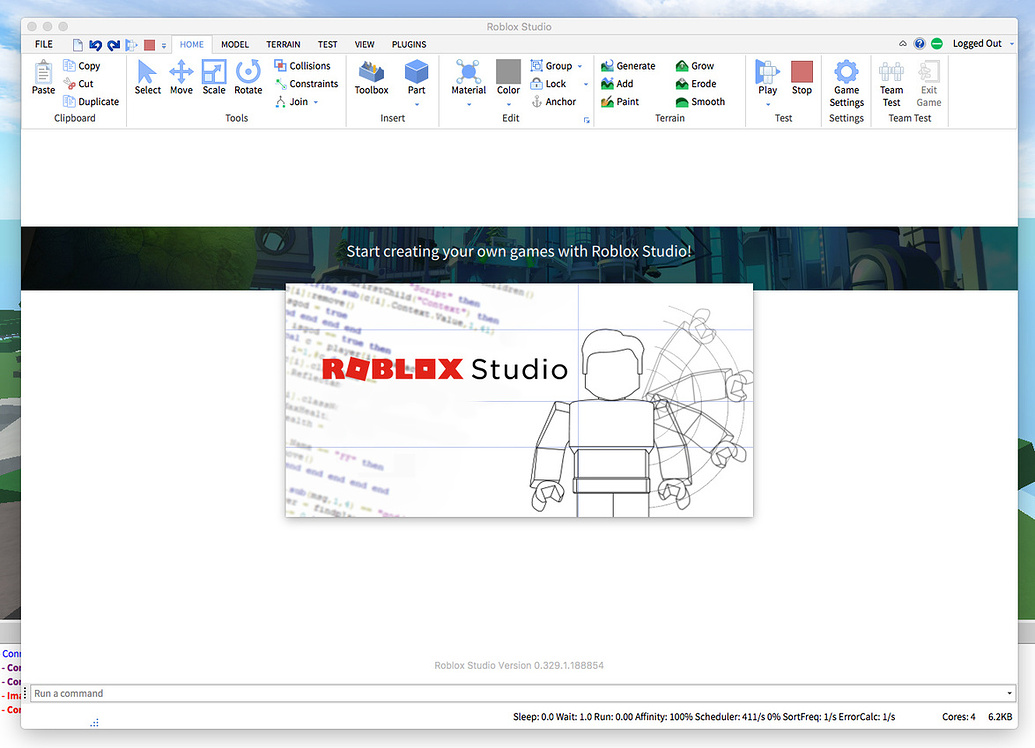This screenshot has width=1035, height=748.
Task: Undo the last action
Action: click(x=96, y=45)
